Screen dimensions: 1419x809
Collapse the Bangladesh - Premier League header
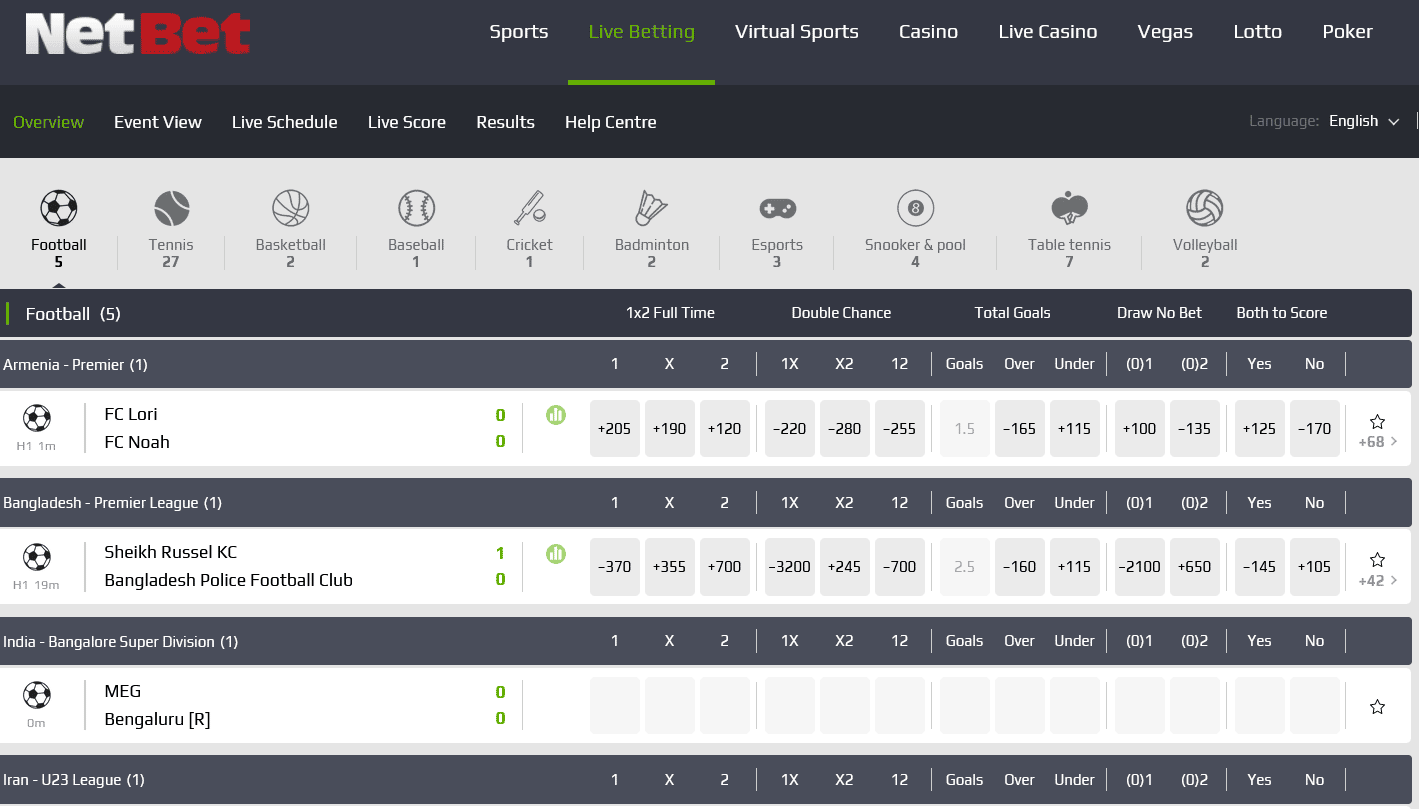706,502
